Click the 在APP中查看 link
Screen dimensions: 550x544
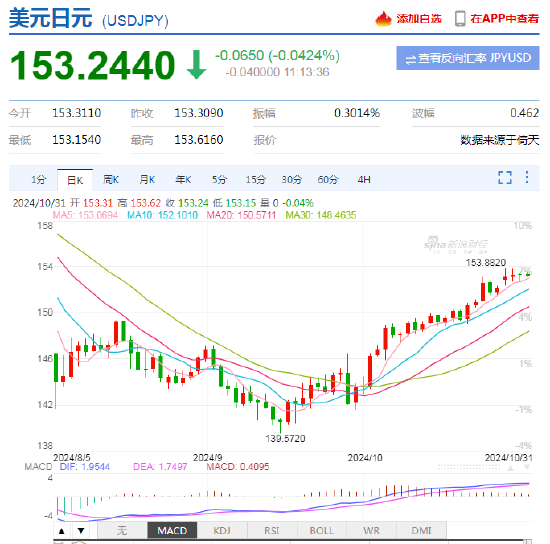coord(504,19)
